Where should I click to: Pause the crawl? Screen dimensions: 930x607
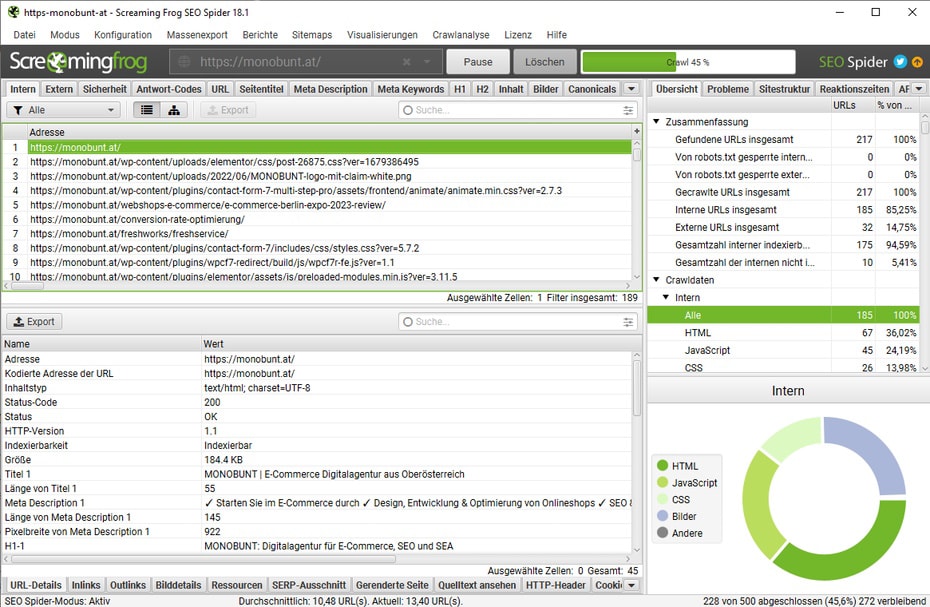click(x=478, y=62)
